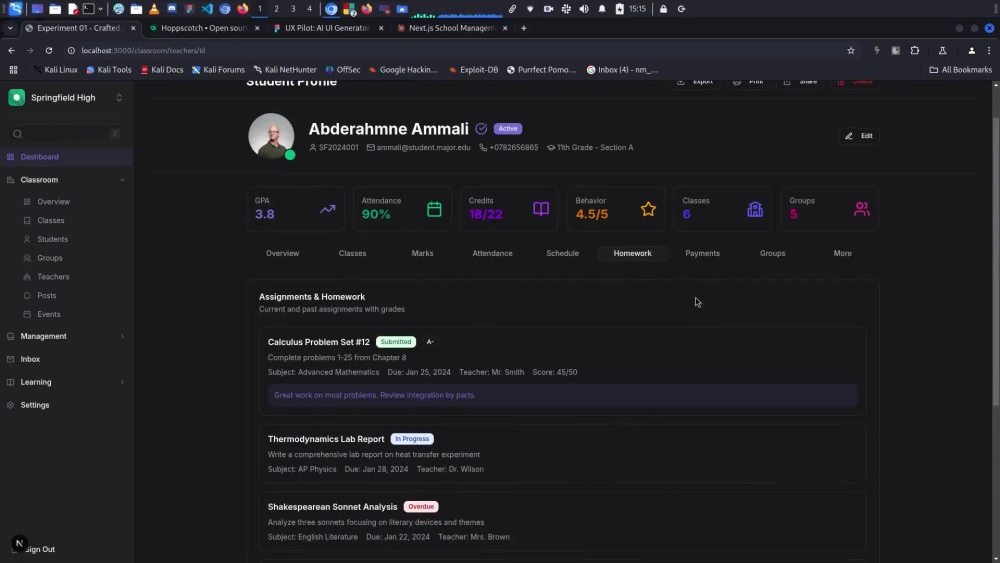
Task: Open the Overview tab in profile tabs
Action: click(283, 253)
